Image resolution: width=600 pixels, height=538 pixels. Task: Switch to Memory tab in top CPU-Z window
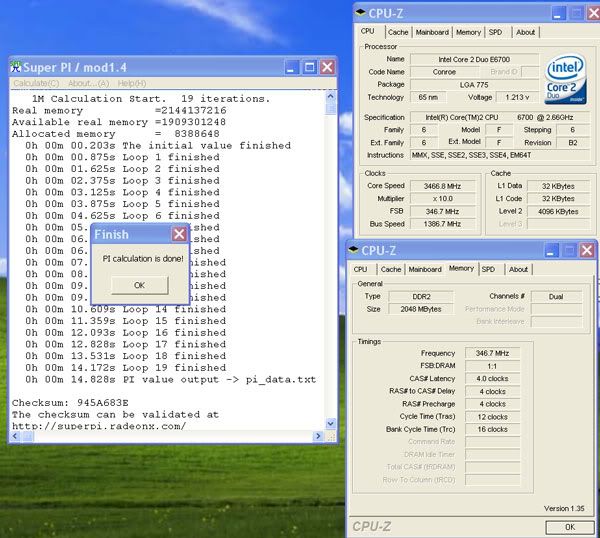pyautogui.click(x=468, y=32)
